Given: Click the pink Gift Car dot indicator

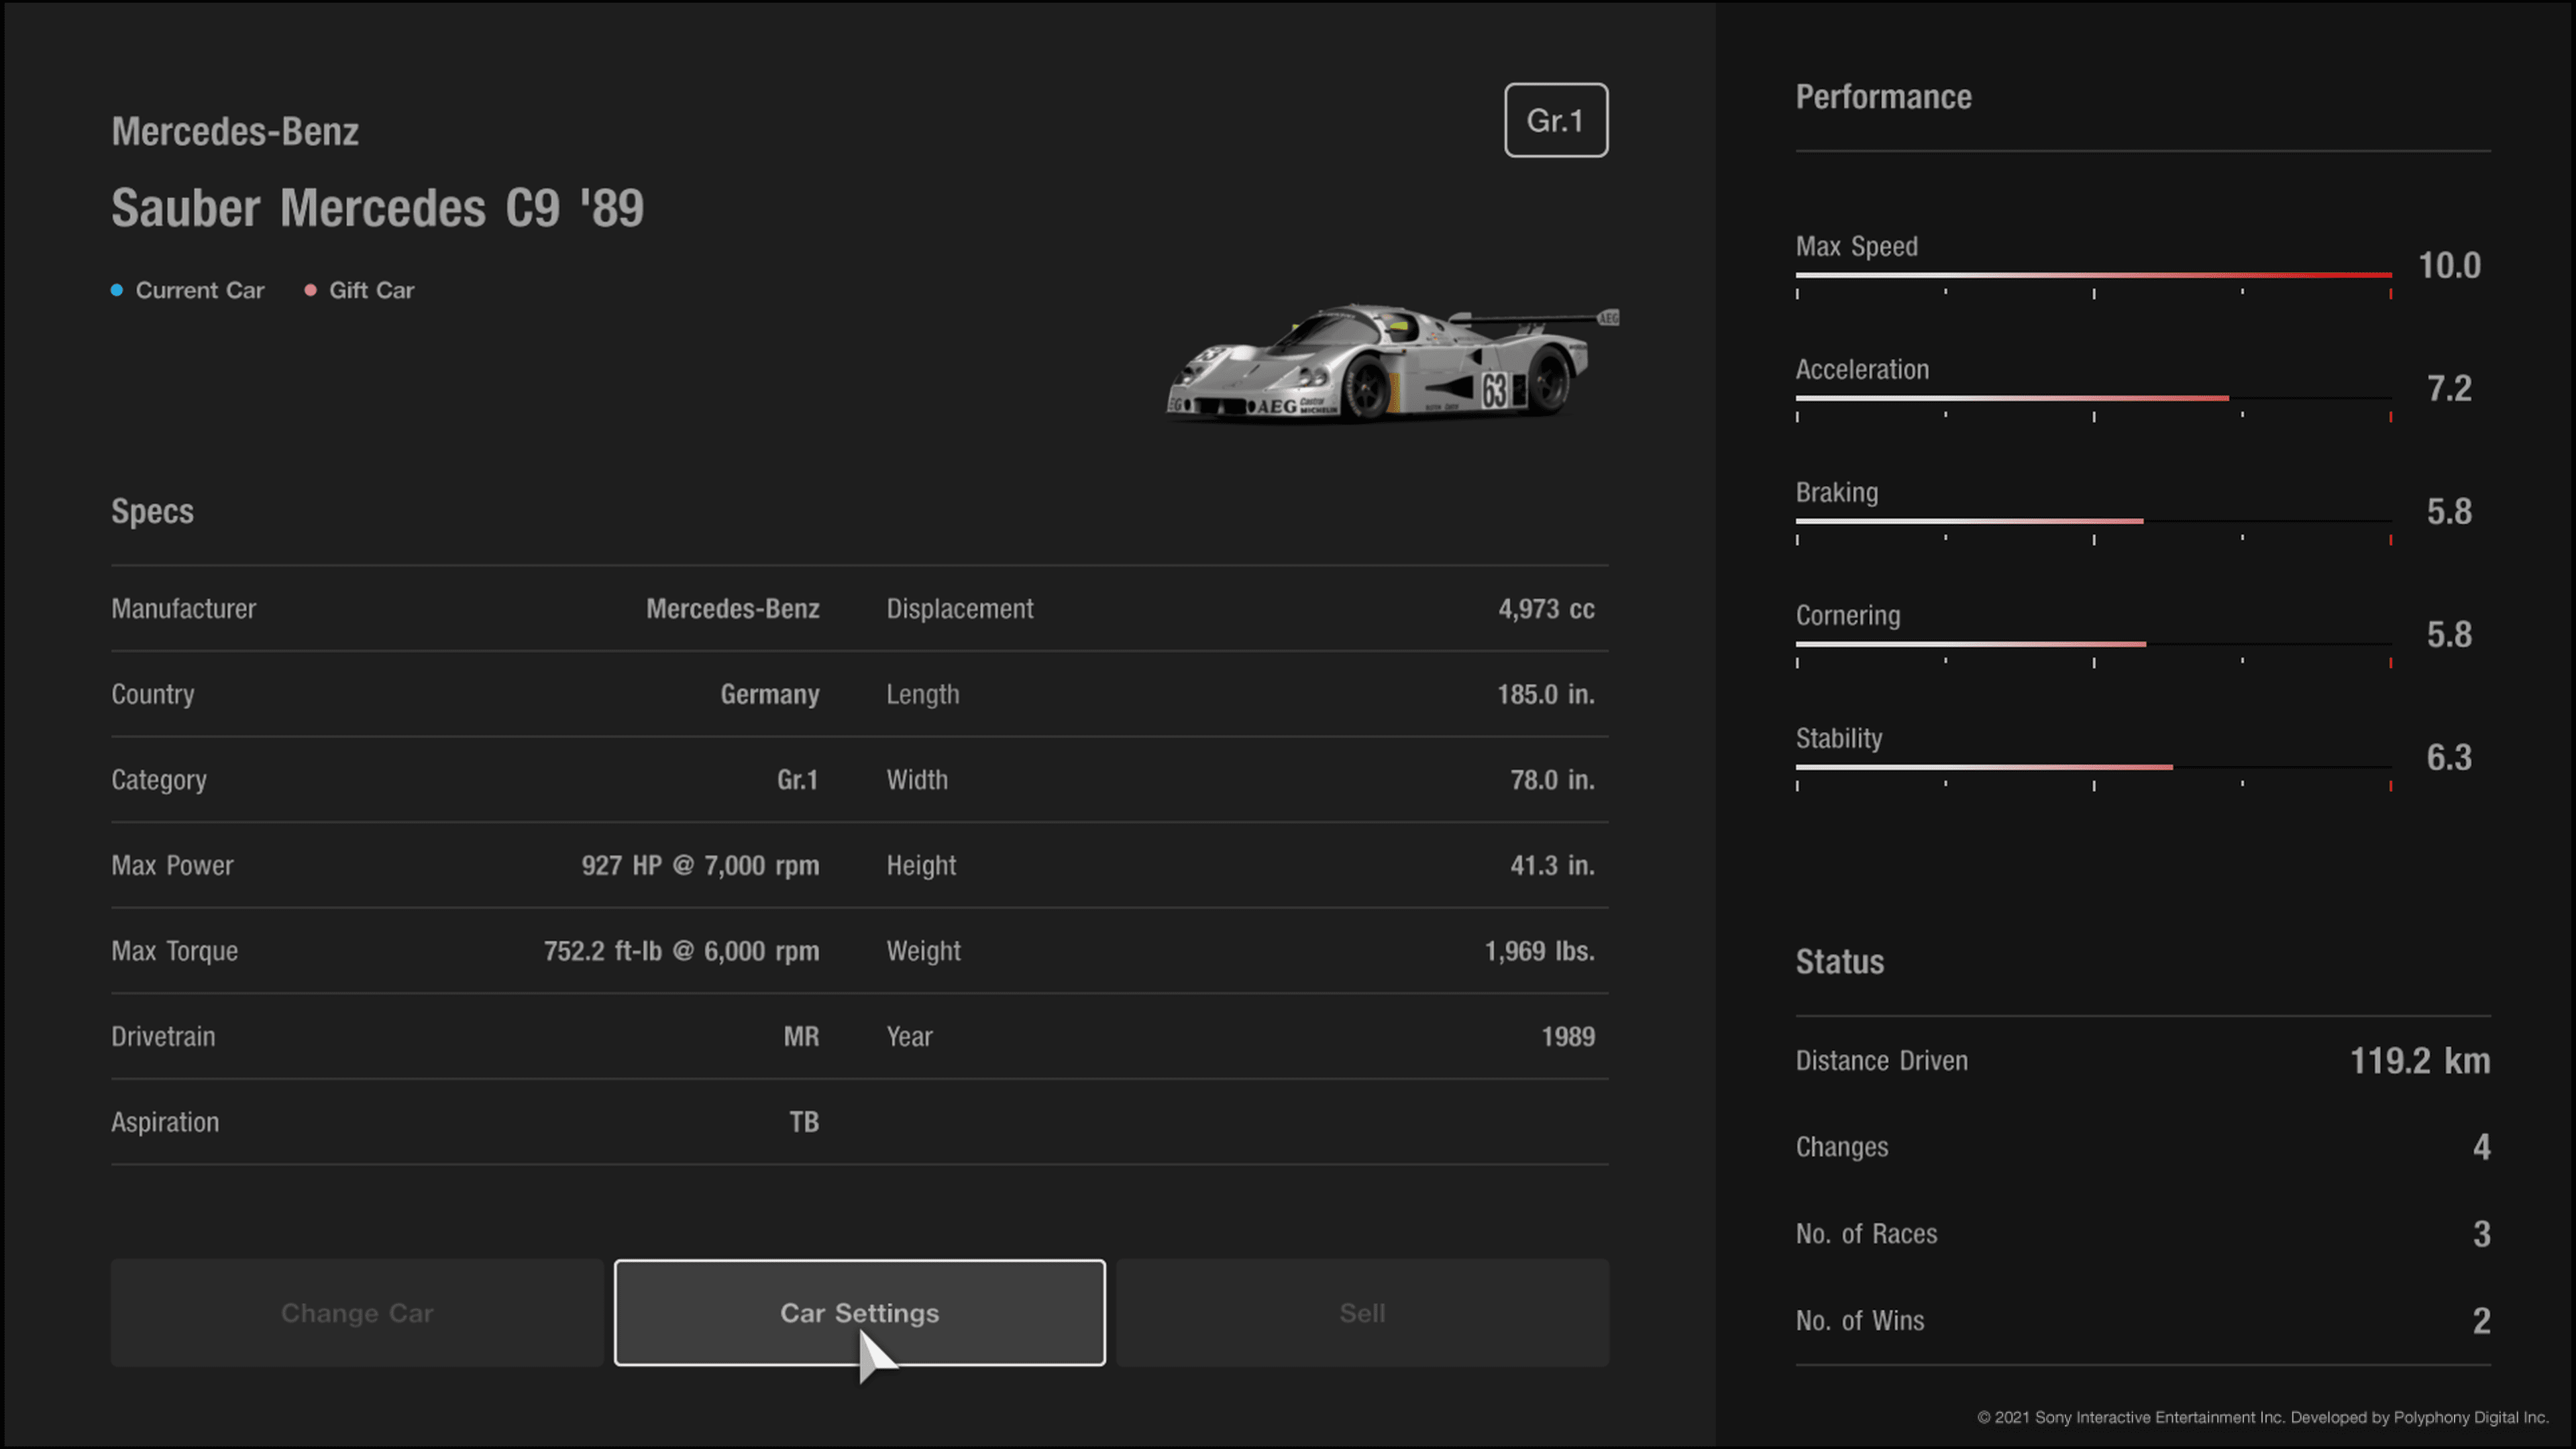Looking at the screenshot, I should coord(310,290).
